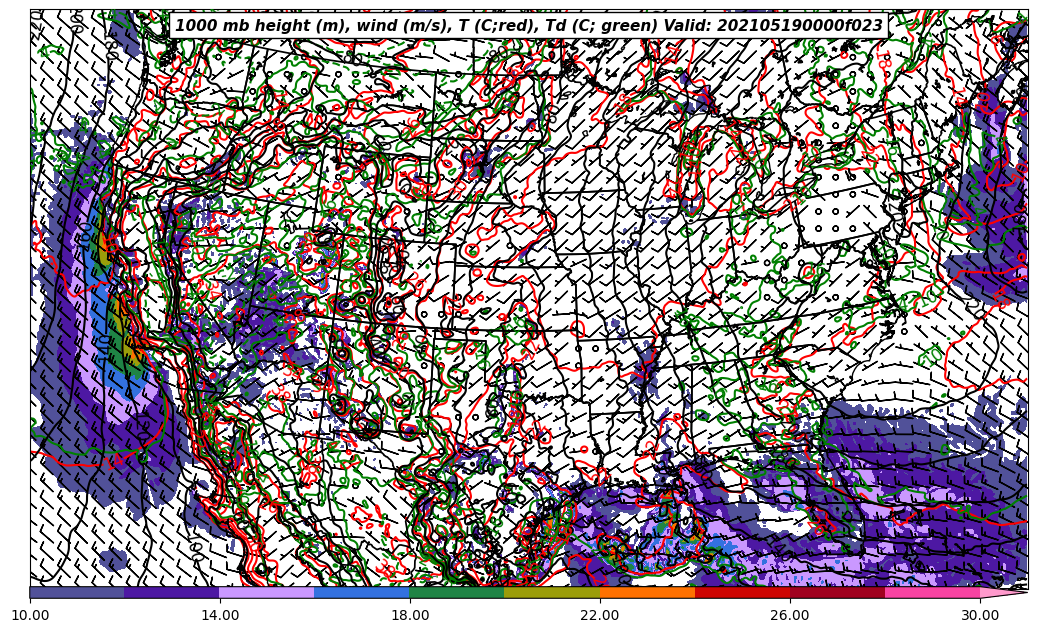
Task: Click the map title text box
Action: 529,25
